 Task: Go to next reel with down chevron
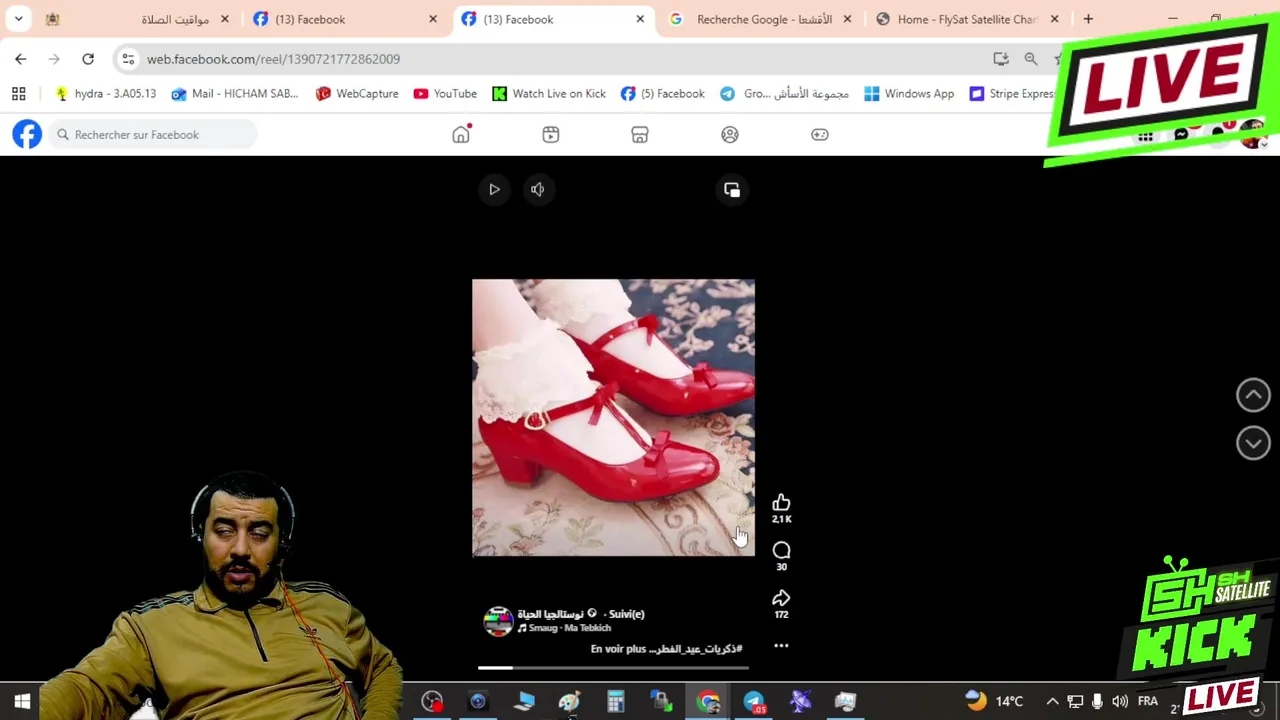pos(1253,443)
